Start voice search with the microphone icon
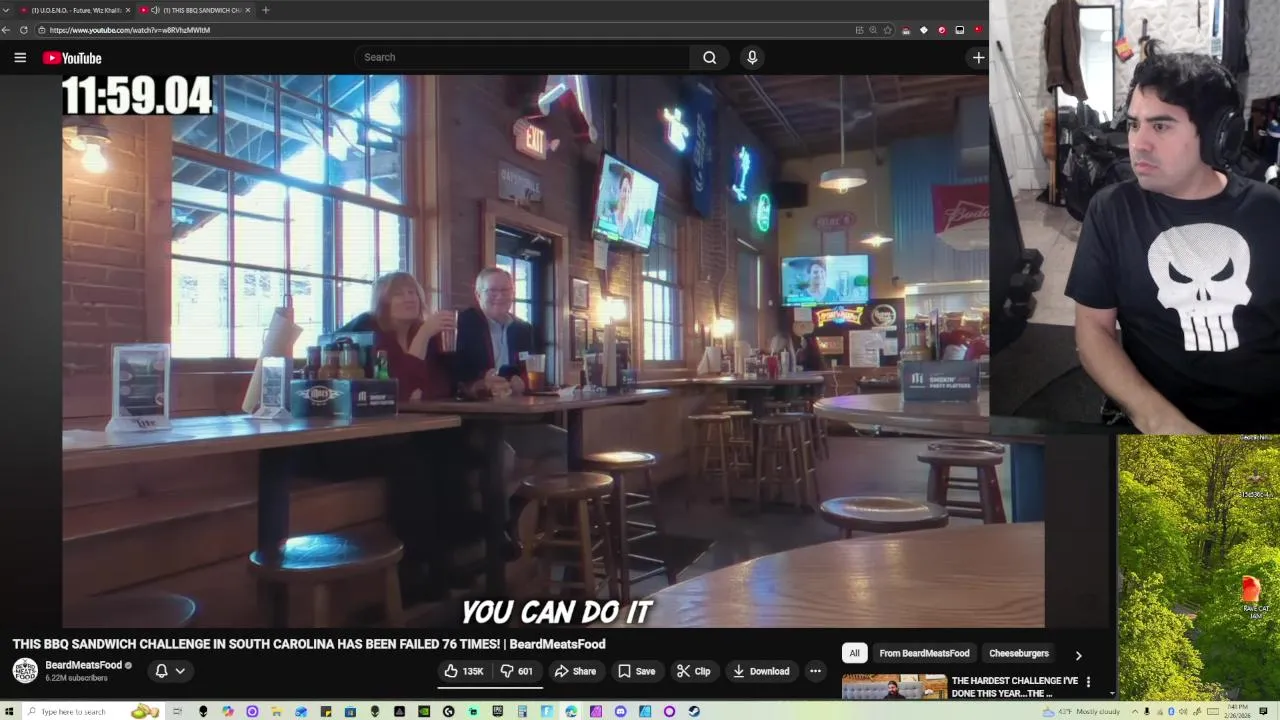 point(752,57)
